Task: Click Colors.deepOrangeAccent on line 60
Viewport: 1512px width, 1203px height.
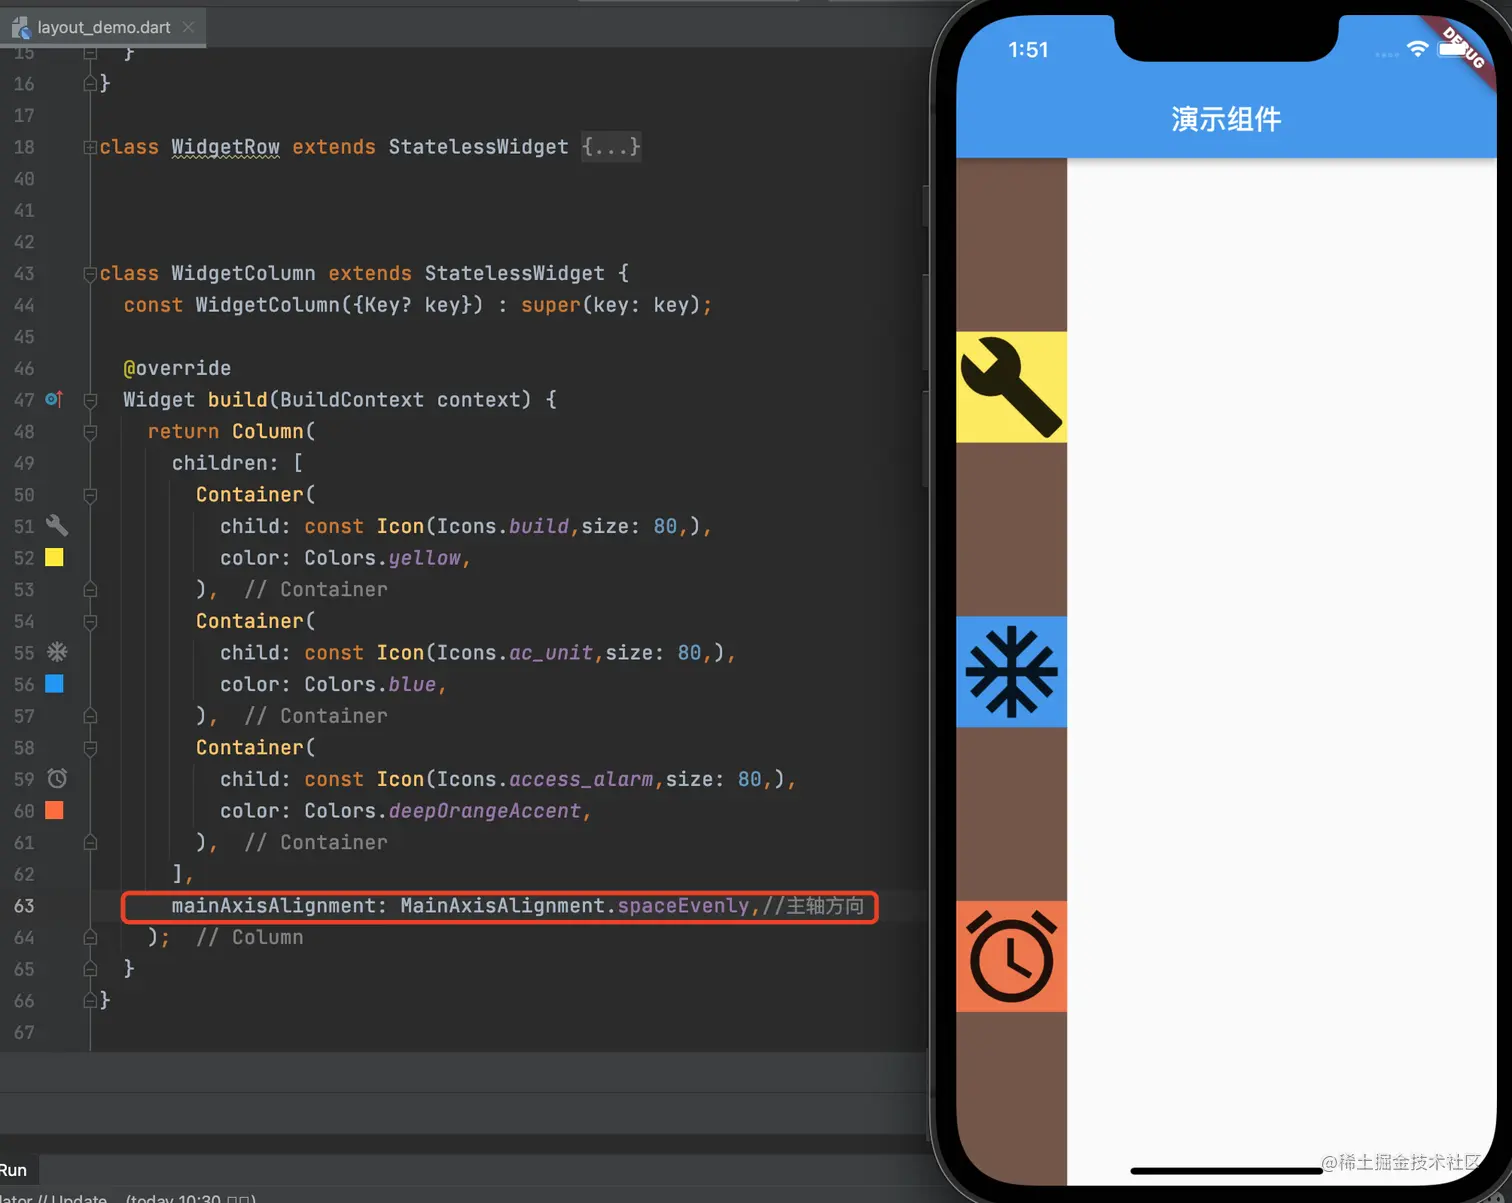Action: pos(443,811)
